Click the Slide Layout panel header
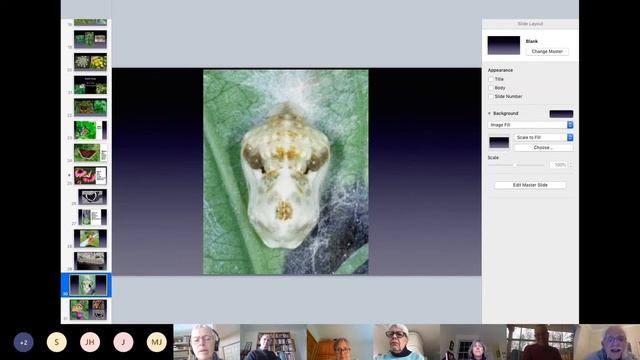The image size is (640, 360). [530, 24]
